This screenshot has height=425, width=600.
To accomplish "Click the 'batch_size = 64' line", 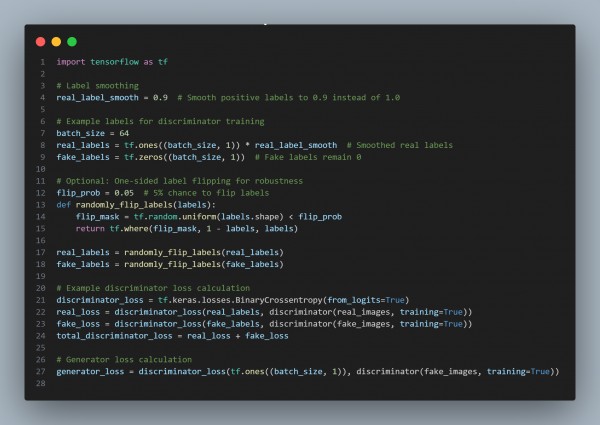I will click(93, 133).
